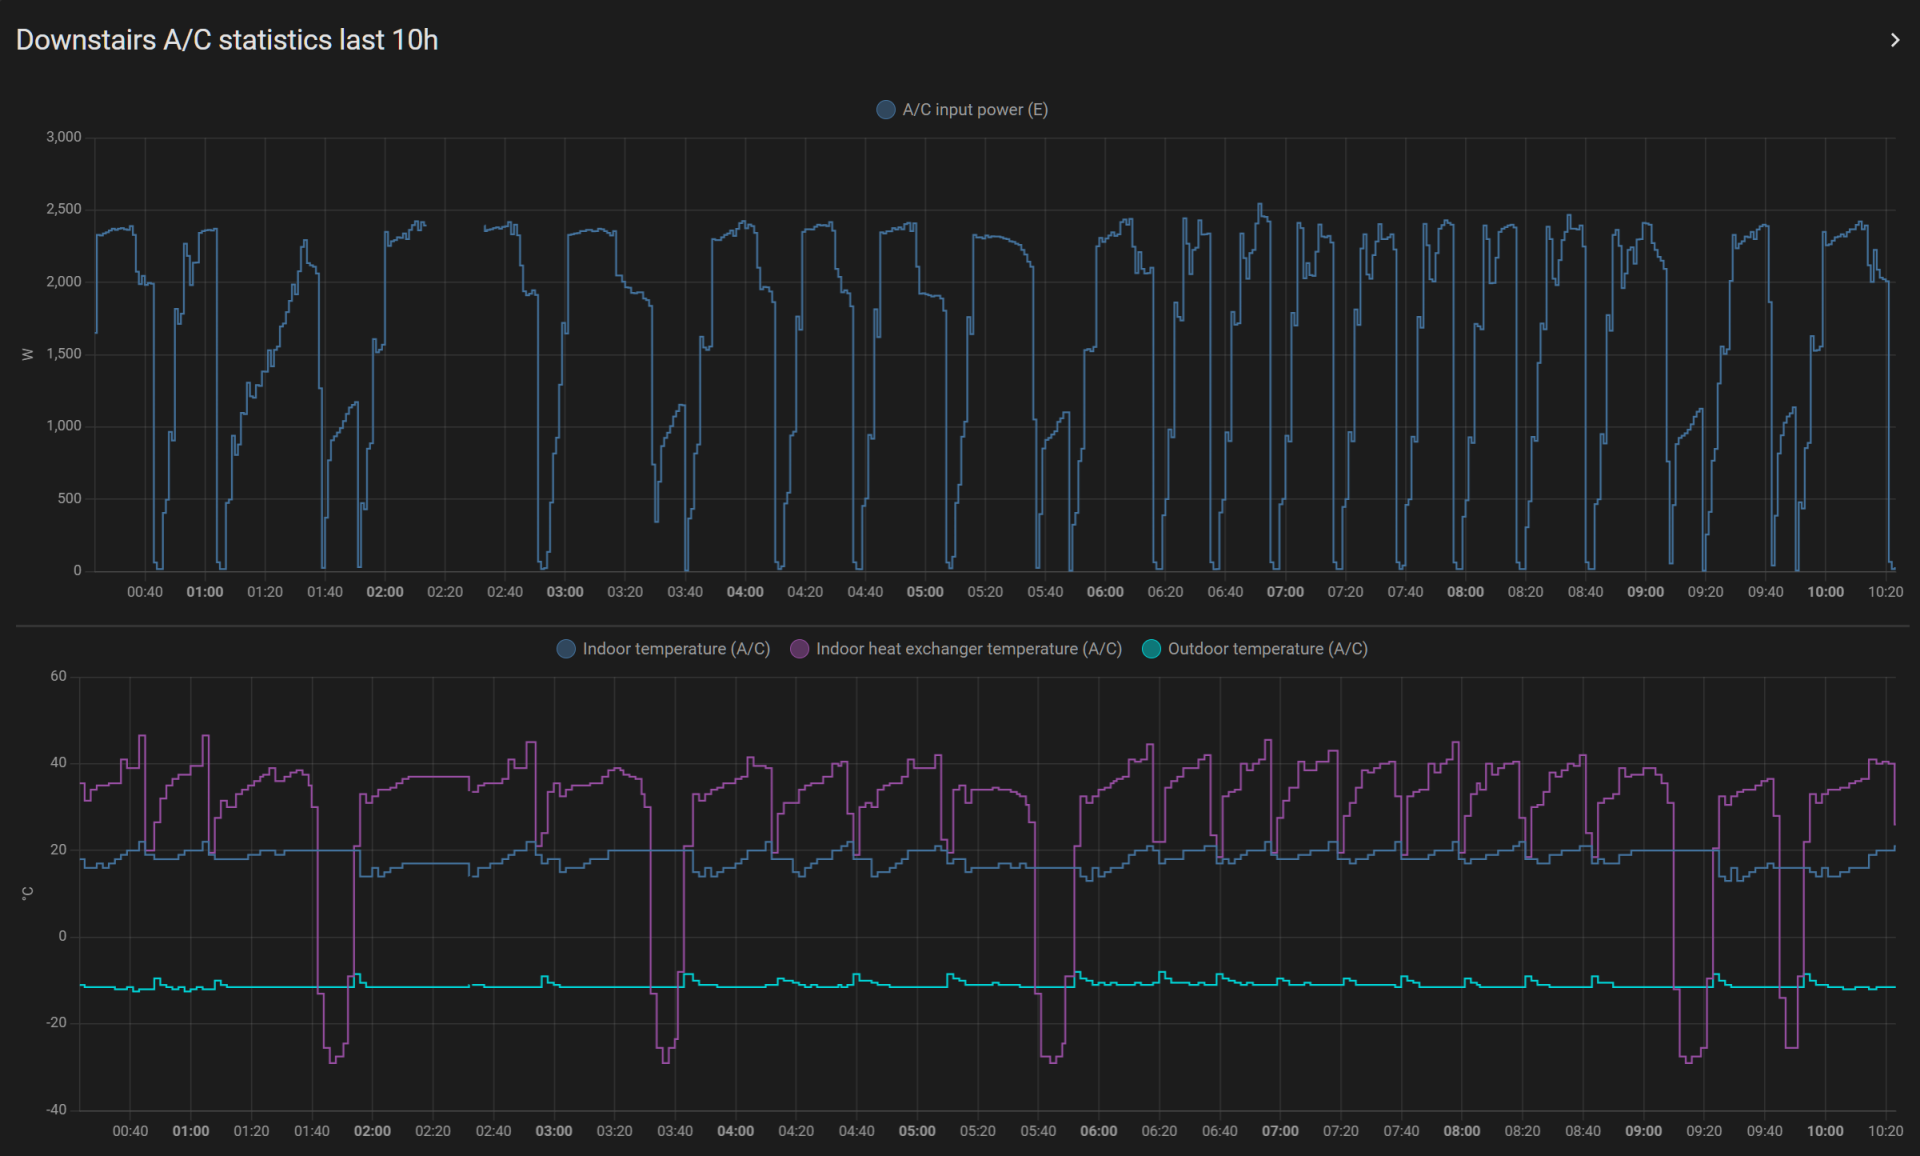The width and height of the screenshot is (1920, 1156).
Task: Click the °C unit label on the temperature chart
Action: pyautogui.click(x=27, y=893)
